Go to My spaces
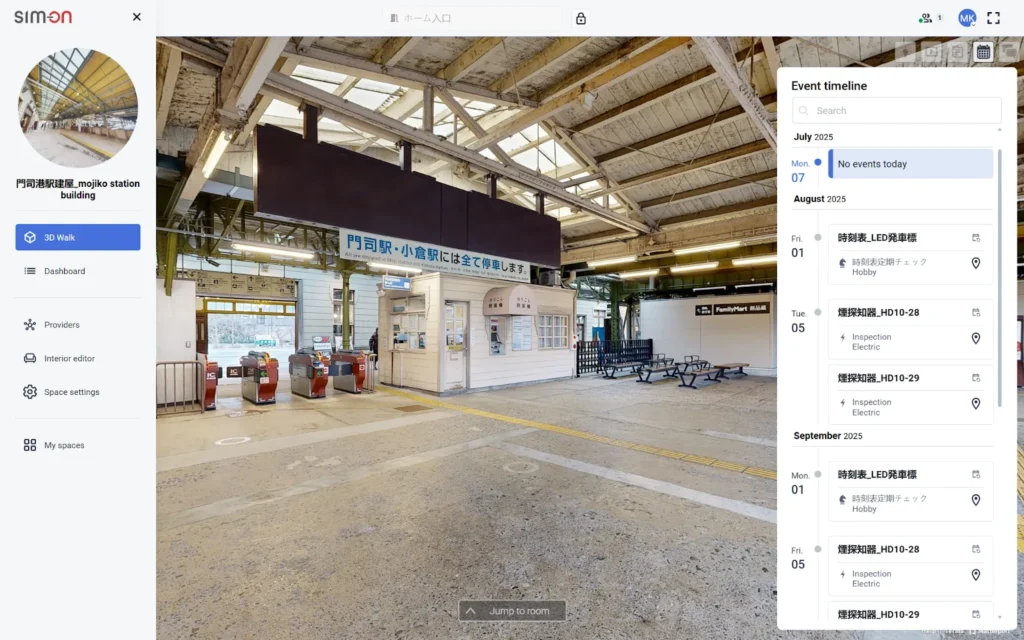 (x=64, y=445)
